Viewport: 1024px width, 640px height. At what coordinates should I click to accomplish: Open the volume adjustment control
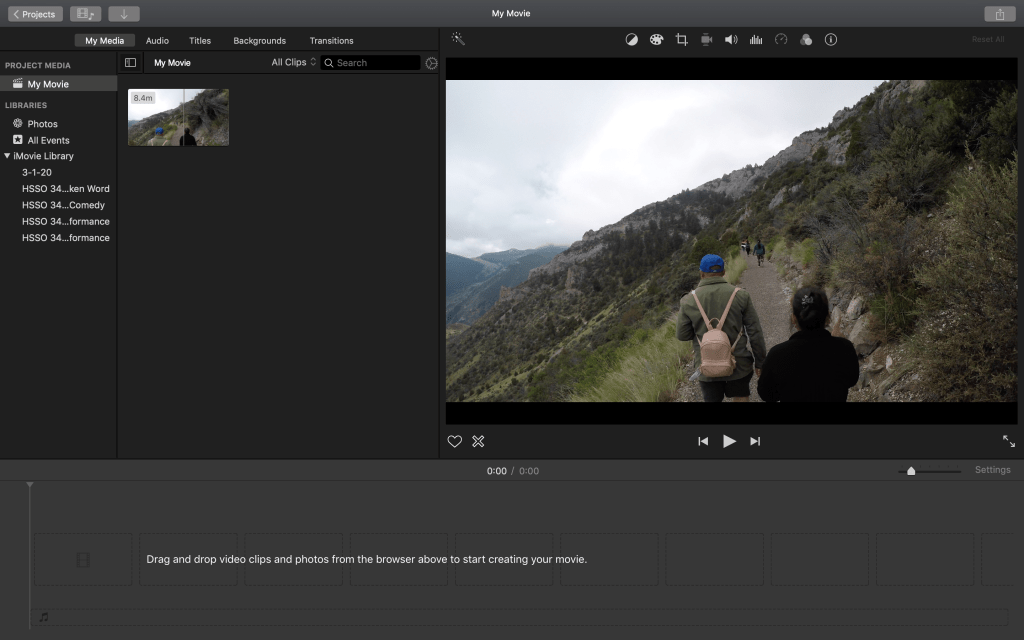click(731, 40)
